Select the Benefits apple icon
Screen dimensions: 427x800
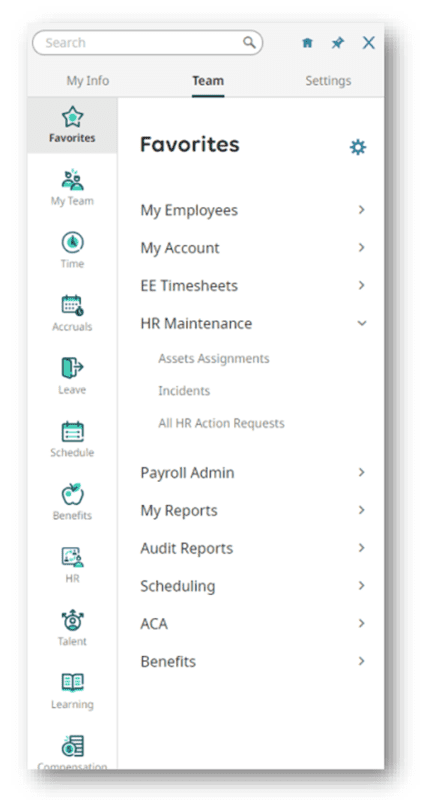pyautogui.click(x=72, y=493)
